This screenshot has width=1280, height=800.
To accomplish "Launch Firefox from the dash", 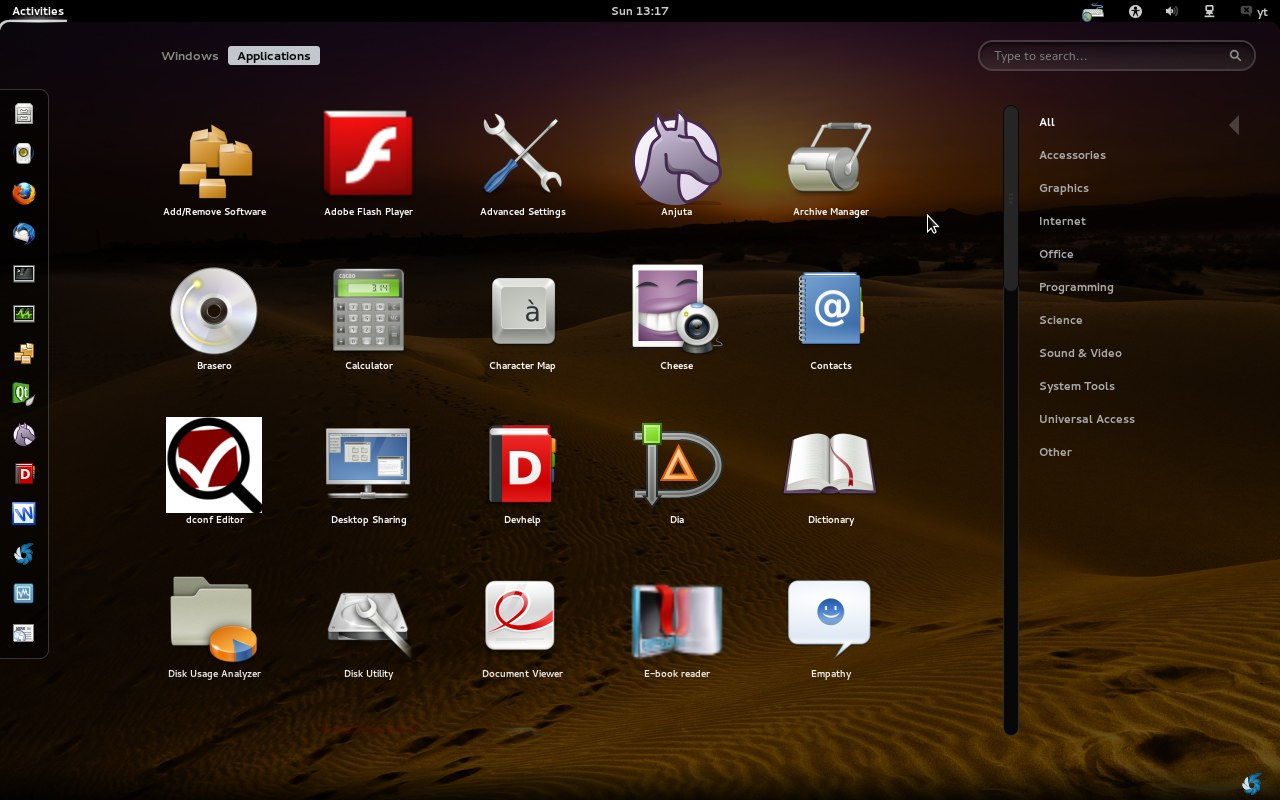I will coord(24,193).
